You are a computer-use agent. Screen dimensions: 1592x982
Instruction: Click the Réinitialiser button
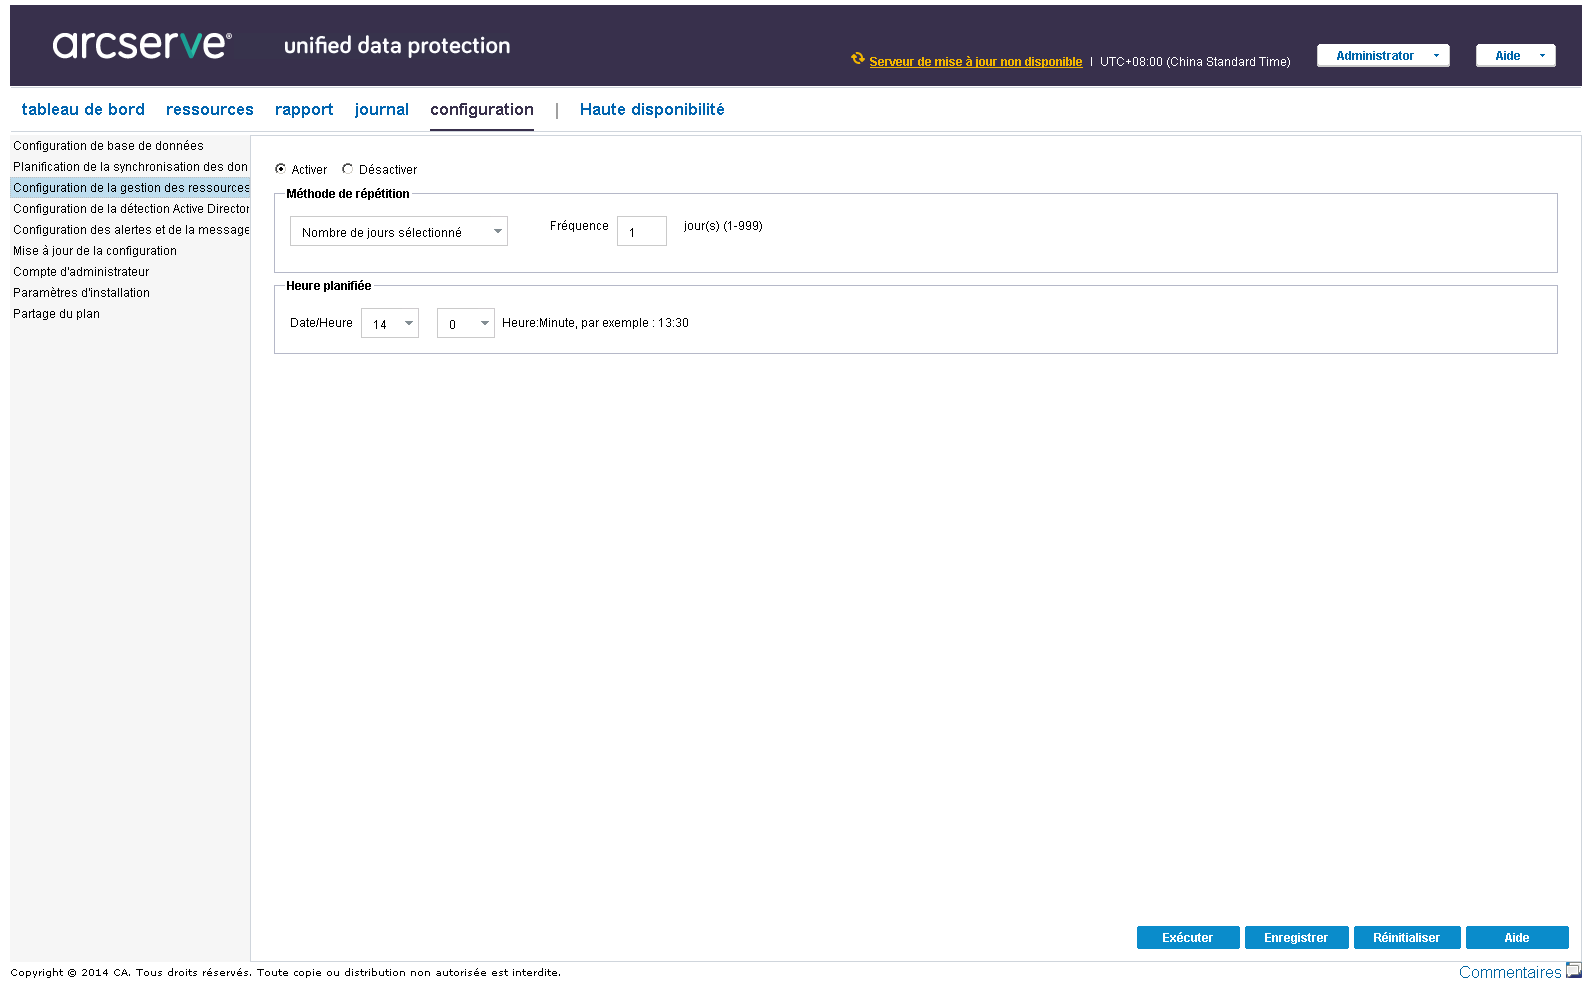point(1406,938)
